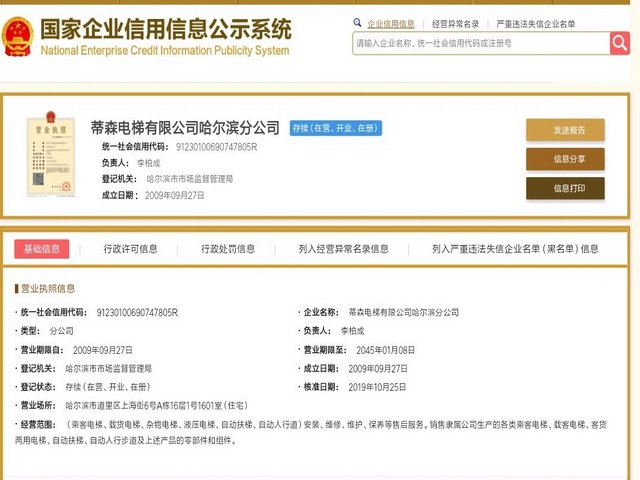Click the 存续(在营、开业、在册) status badge
Viewport: 640px width, 480px height.
coord(336,128)
